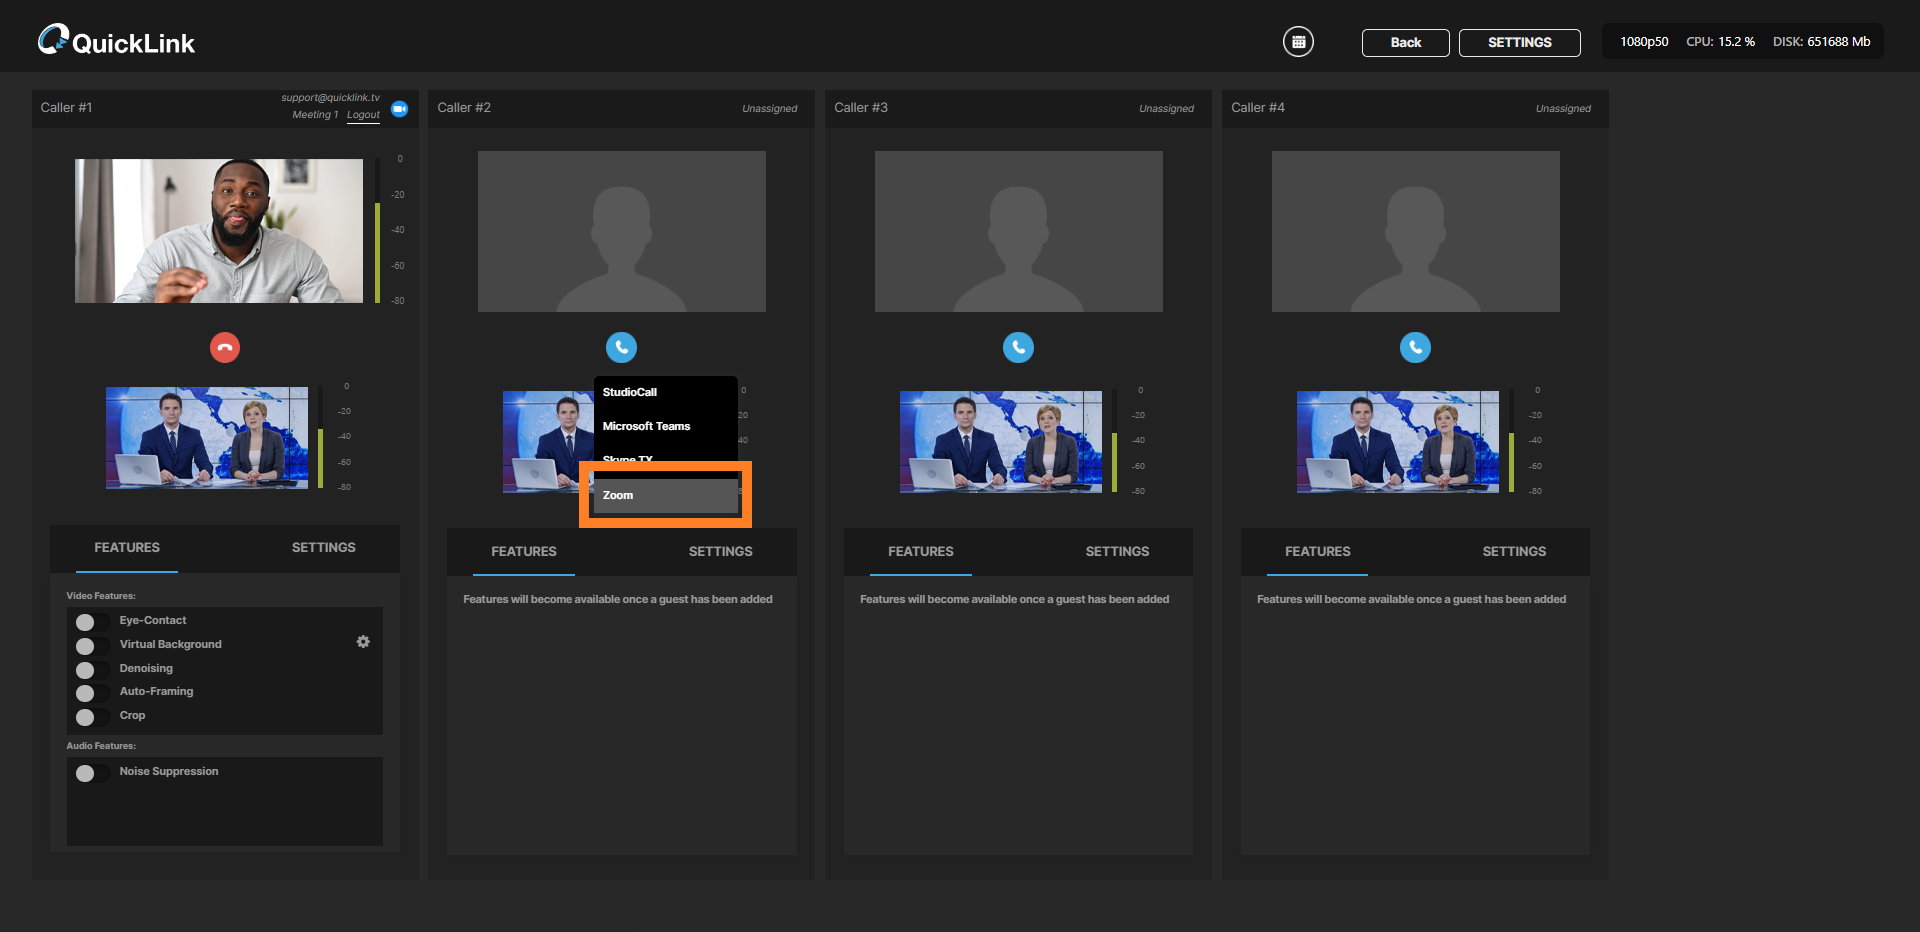The image size is (1920, 932).
Task: Hang up Caller #1 red call button
Action: [x=225, y=348]
